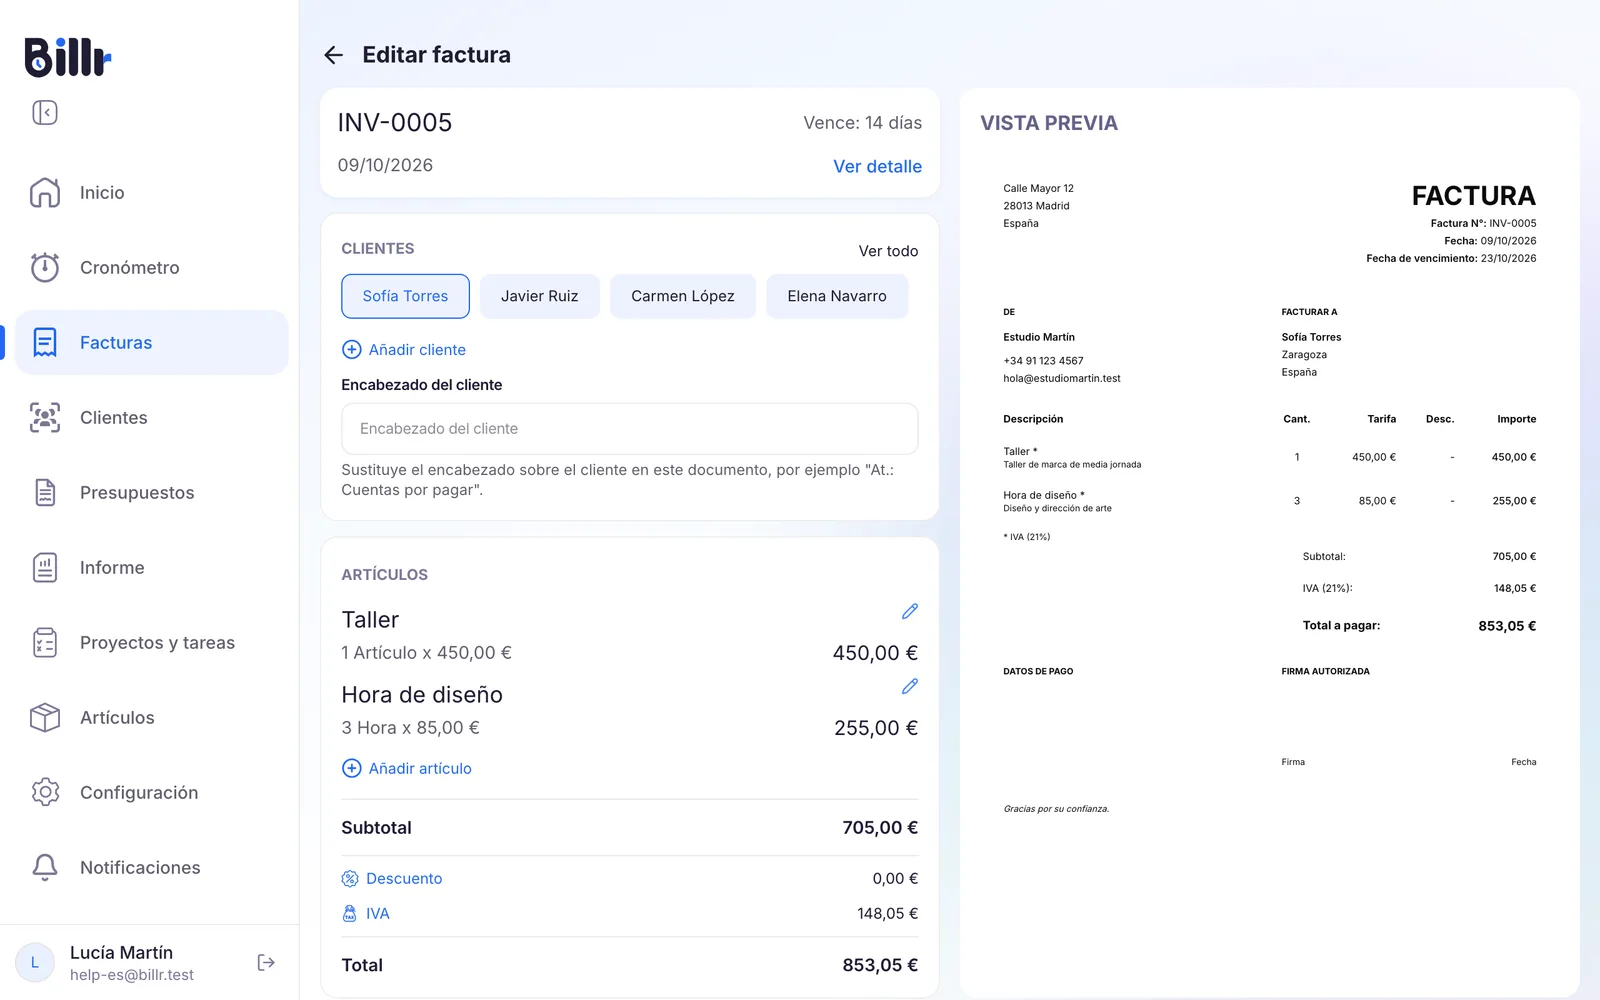Image resolution: width=1600 pixels, height=1000 pixels.
Task: Click Ver todo in Clientes section
Action: (888, 251)
